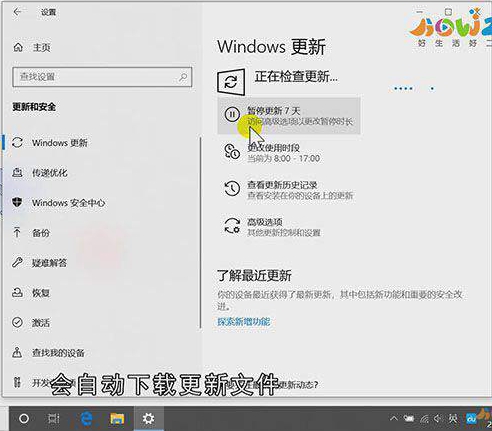Click the home icon beside 主页
This screenshot has height=431, width=492.
click(x=18, y=47)
